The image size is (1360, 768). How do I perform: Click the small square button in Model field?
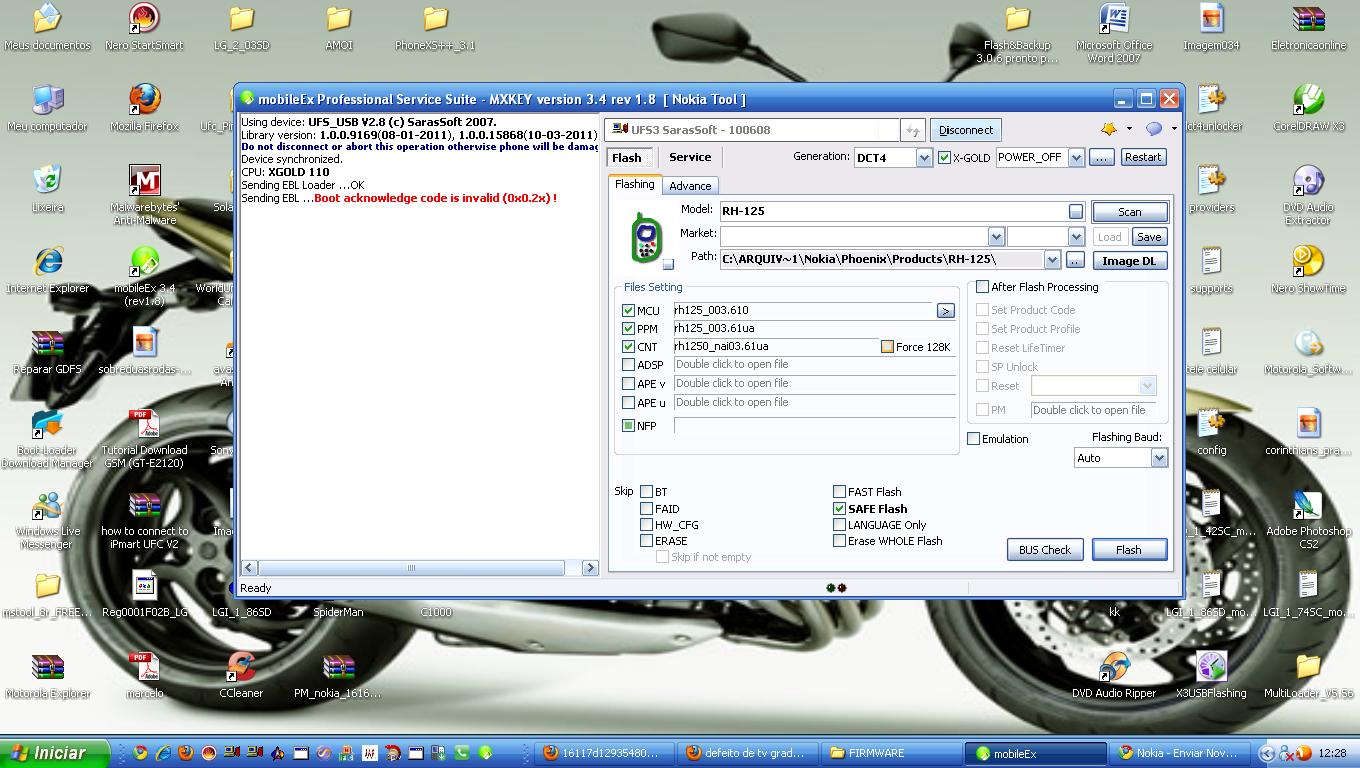[x=1075, y=211]
